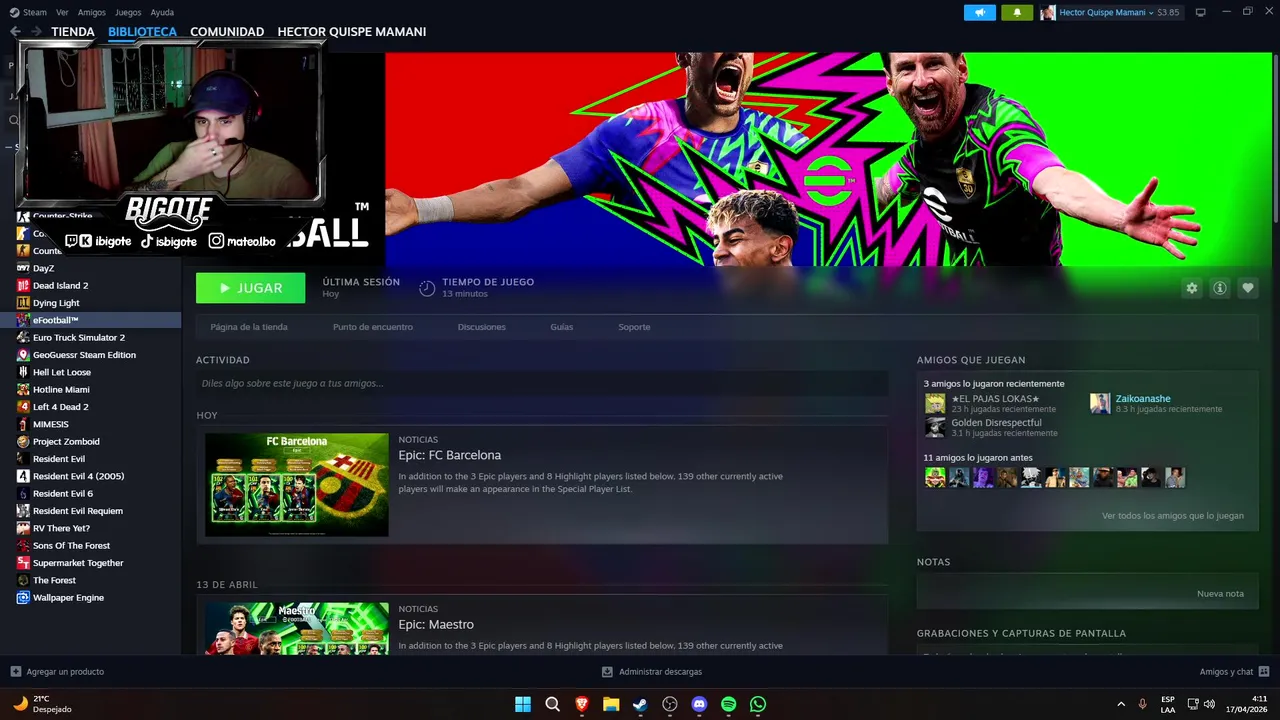
Task: Open Soporte tab
Action: click(x=634, y=327)
